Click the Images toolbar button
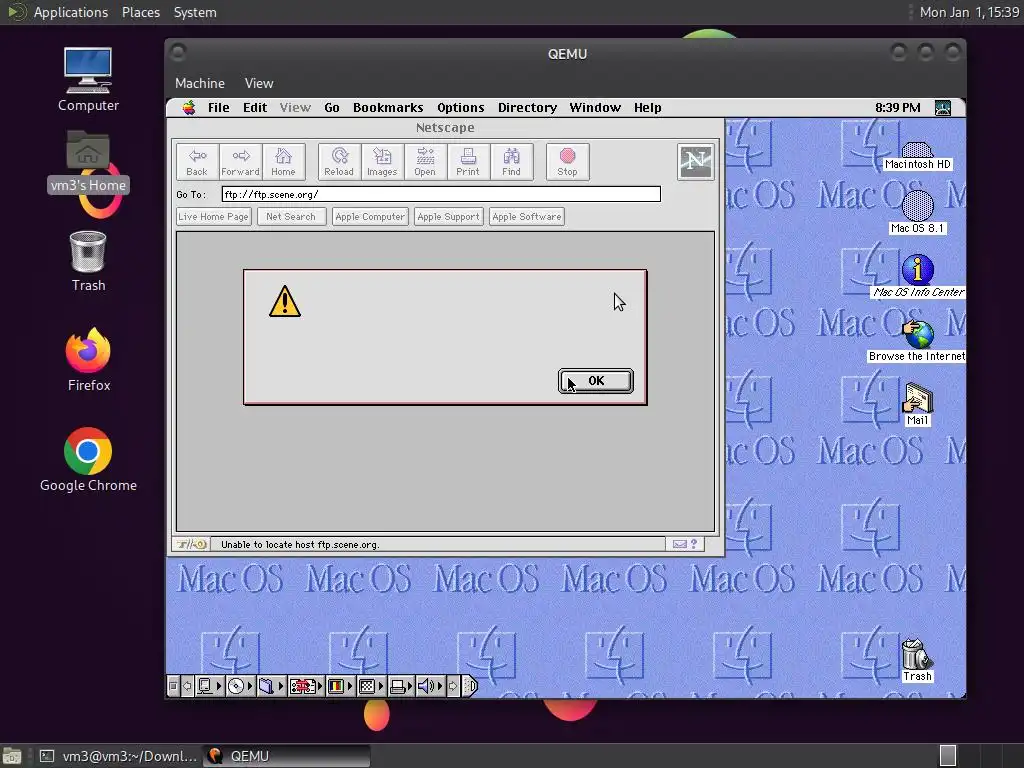 tap(382, 162)
